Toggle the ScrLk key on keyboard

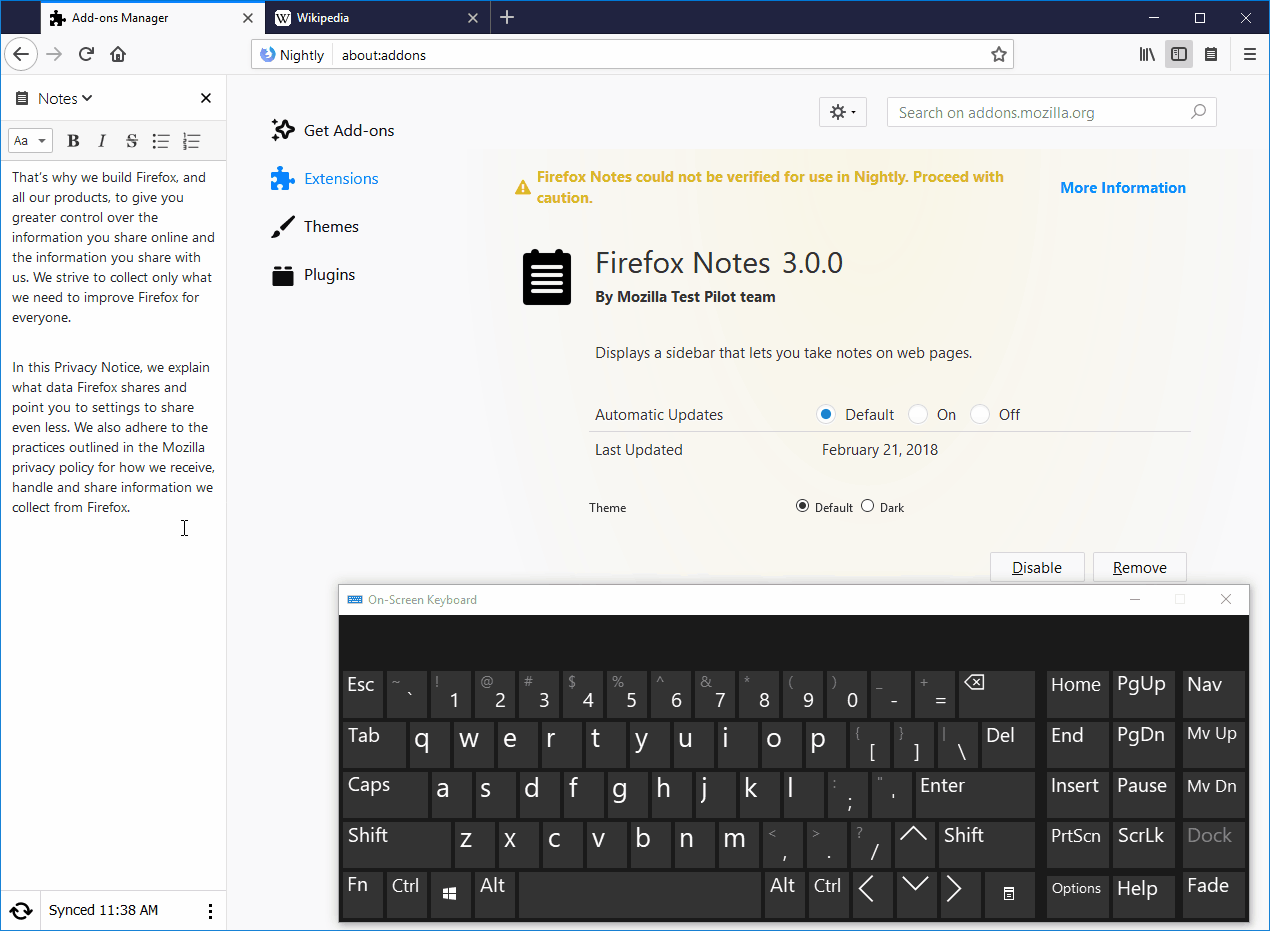point(1142,844)
